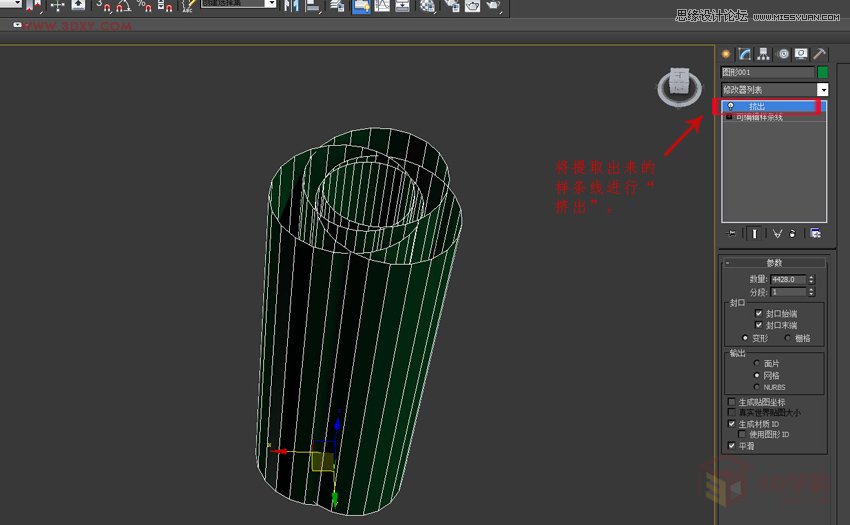The height and width of the screenshot is (525, 850).
Task: Uncheck the 封口末端 checkbox
Action: click(758, 325)
